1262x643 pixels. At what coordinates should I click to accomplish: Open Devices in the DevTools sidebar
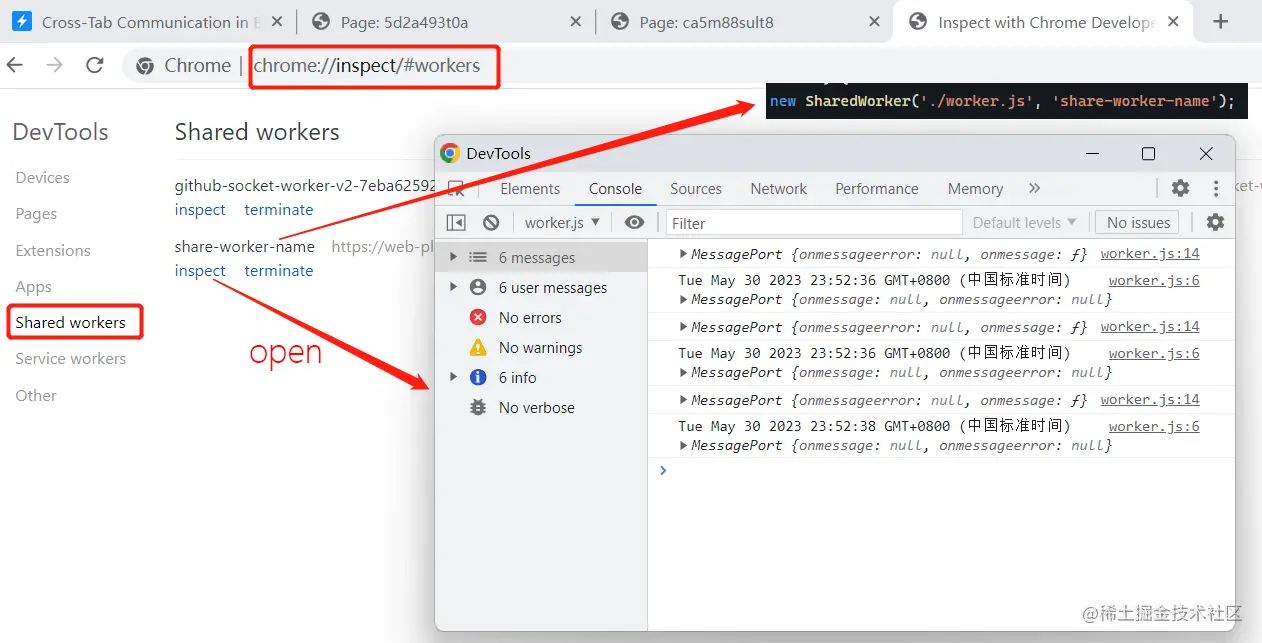42,177
